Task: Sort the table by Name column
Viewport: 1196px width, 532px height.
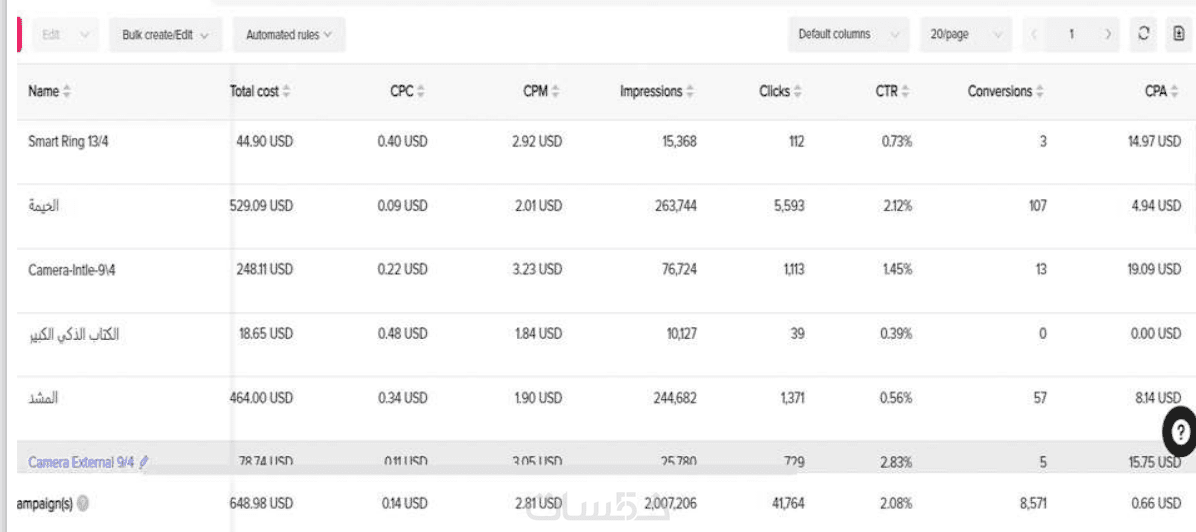Action: [x=67, y=92]
